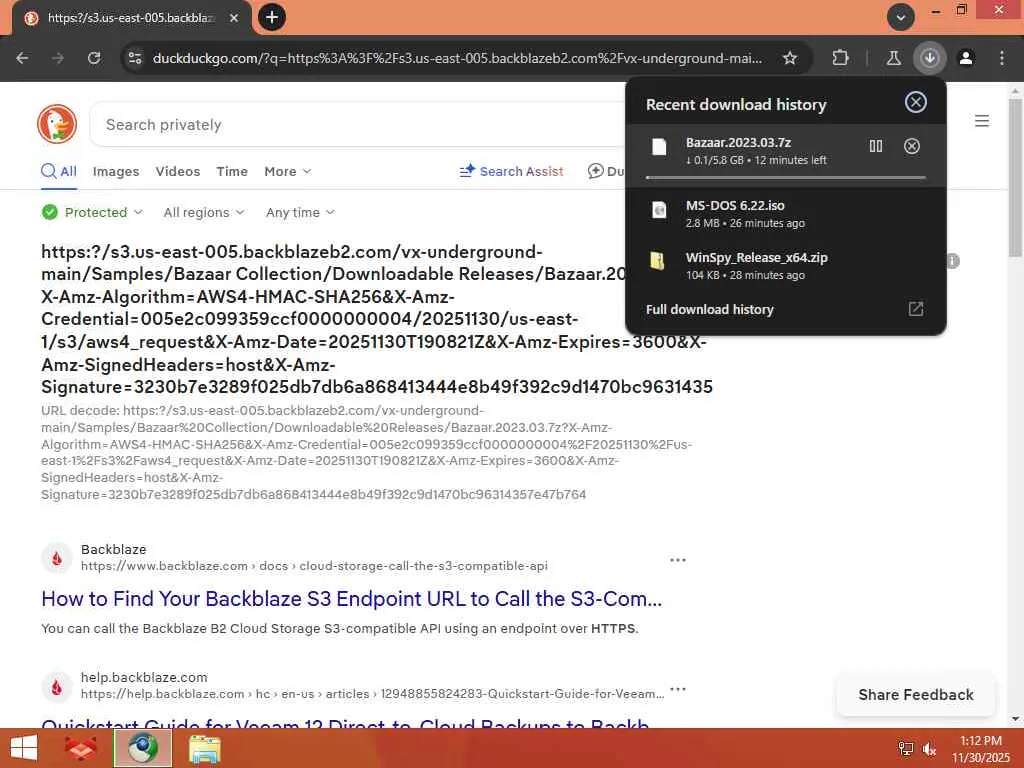
Task: Open Full download history
Action: point(786,310)
